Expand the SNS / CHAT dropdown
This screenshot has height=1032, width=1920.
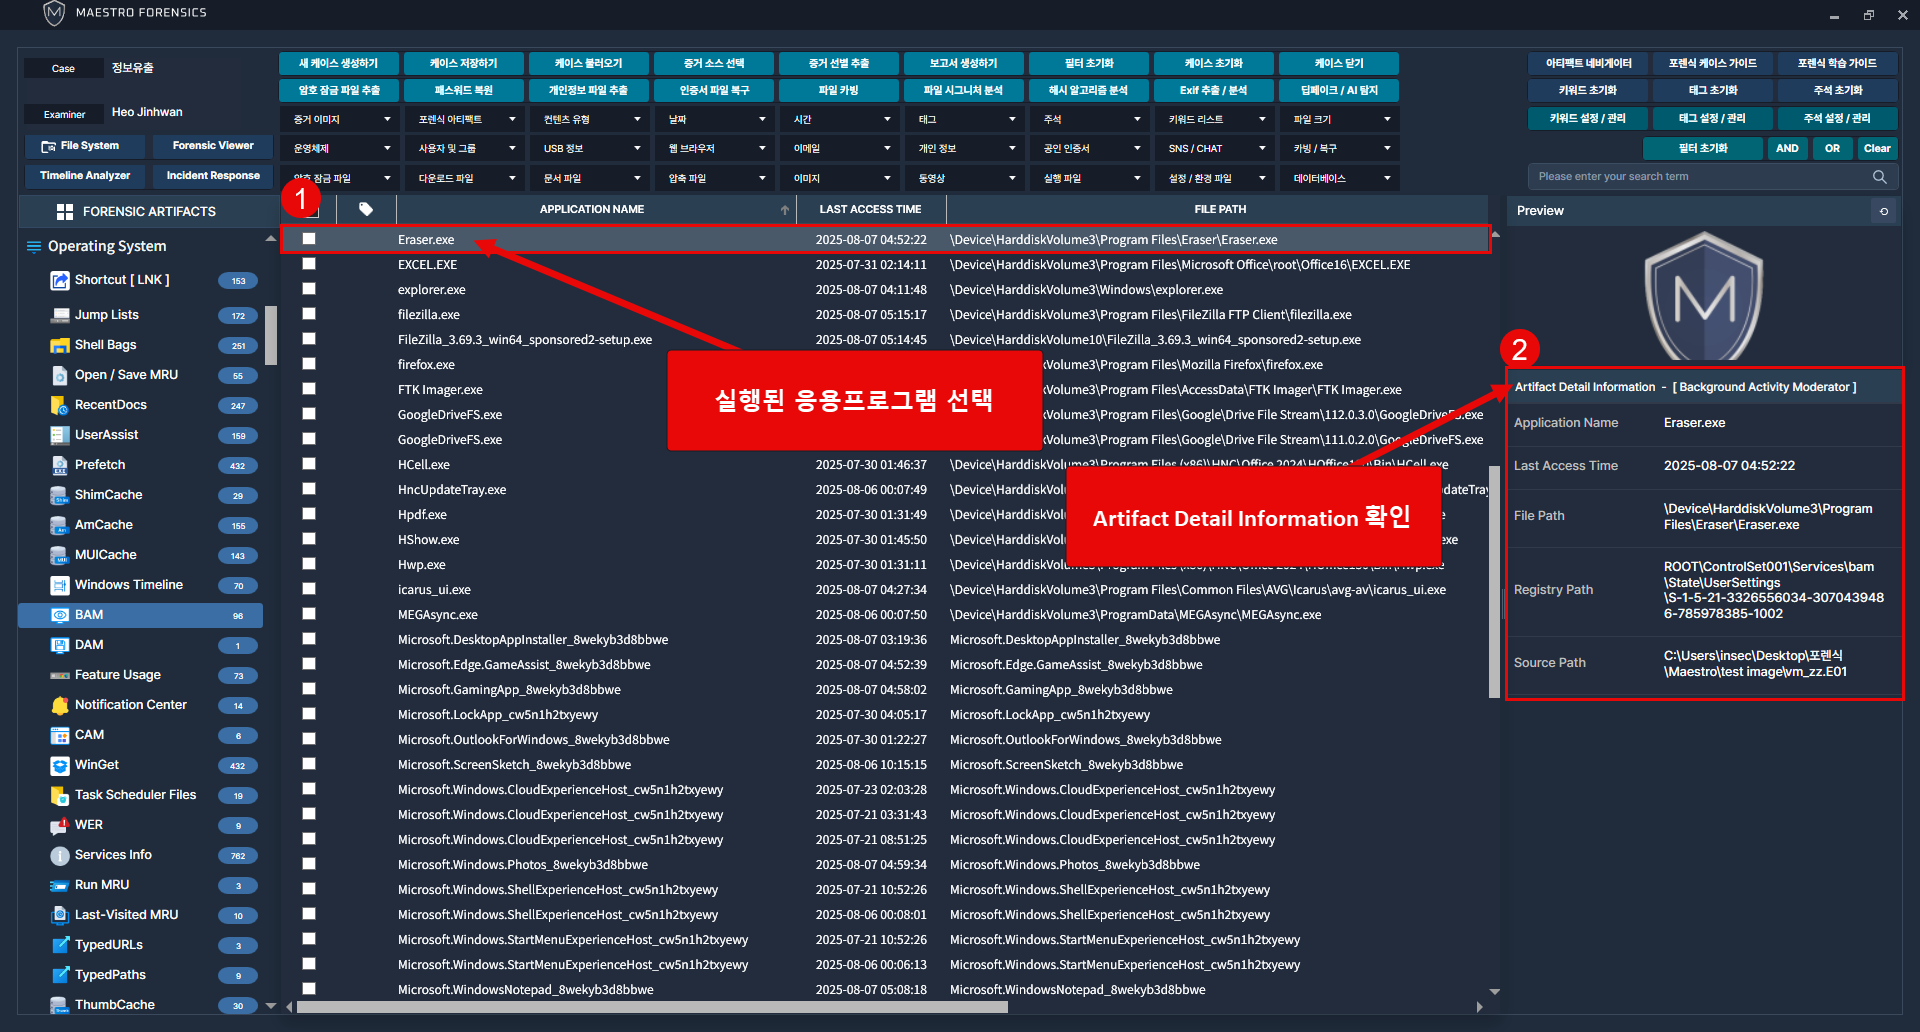point(1214,149)
